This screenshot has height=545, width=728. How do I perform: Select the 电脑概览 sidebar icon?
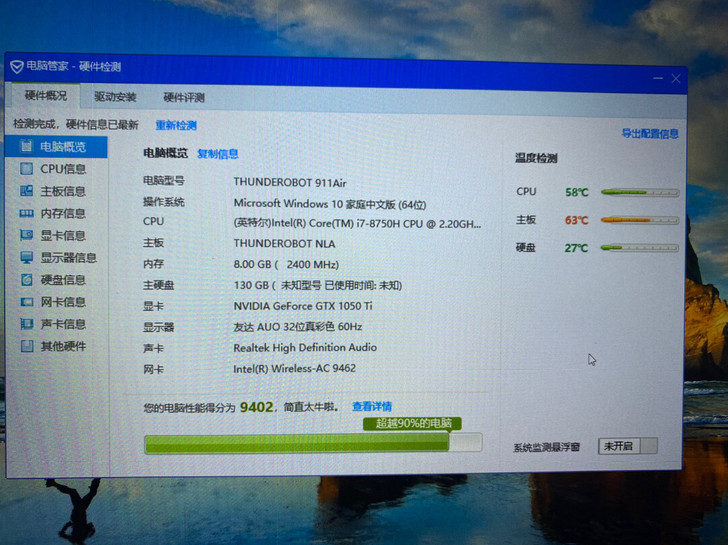click(x=26, y=146)
